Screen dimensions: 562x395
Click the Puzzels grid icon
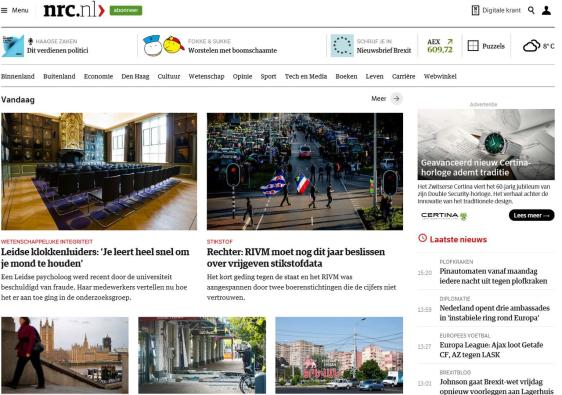click(x=473, y=46)
